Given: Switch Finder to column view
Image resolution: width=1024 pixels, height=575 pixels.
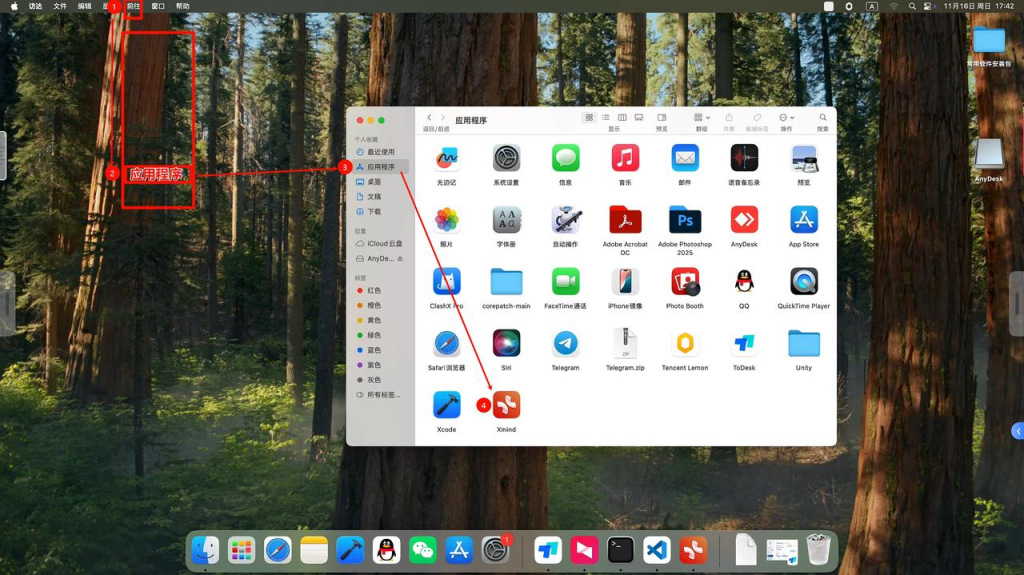Looking at the screenshot, I should click(622, 118).
